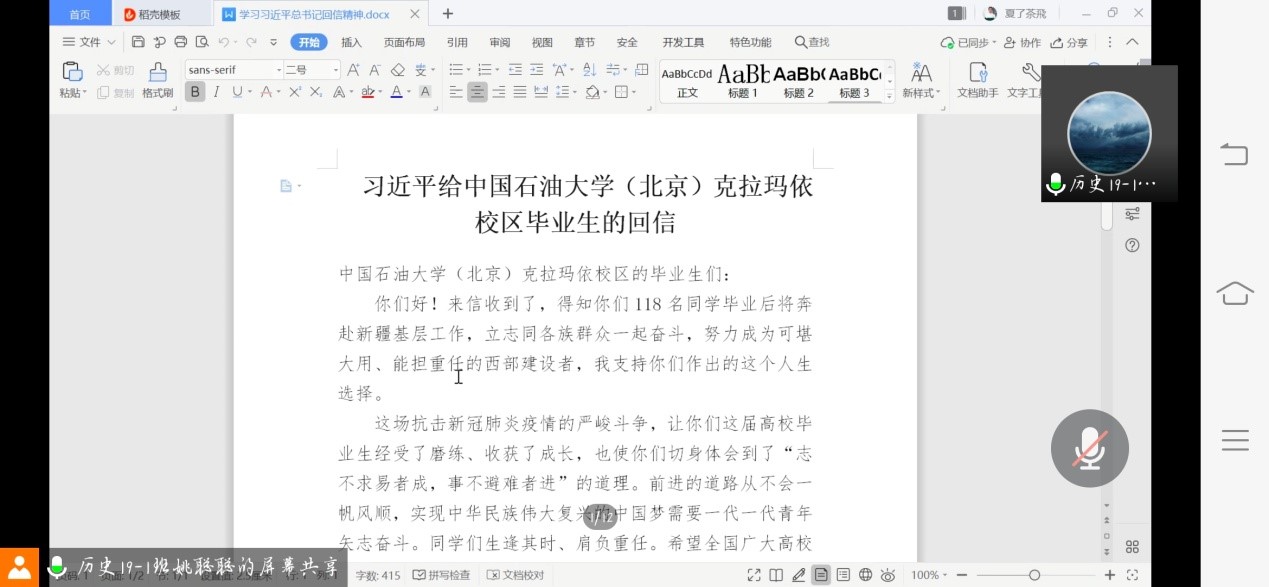Switch to 审阅 ribbon tab
The height and width of the screenshot is (587, 1269).
click(499, 42)
